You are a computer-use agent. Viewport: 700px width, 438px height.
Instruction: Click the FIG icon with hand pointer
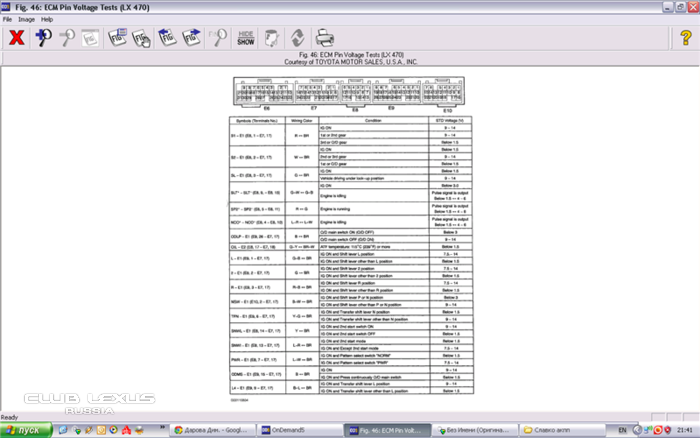[141, 38]
